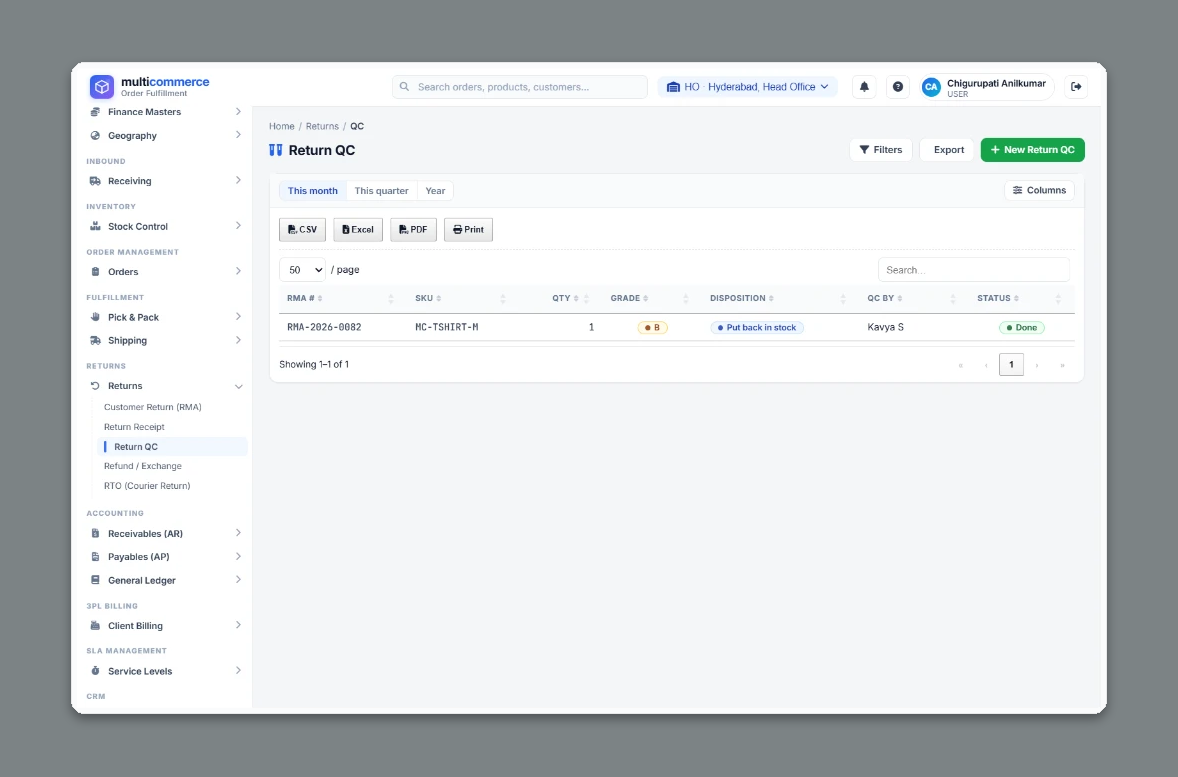The height and width of the screenshot is (777, 1178).
Task: Open Customer Return (RMA) in sidebar
Action: 153,407
